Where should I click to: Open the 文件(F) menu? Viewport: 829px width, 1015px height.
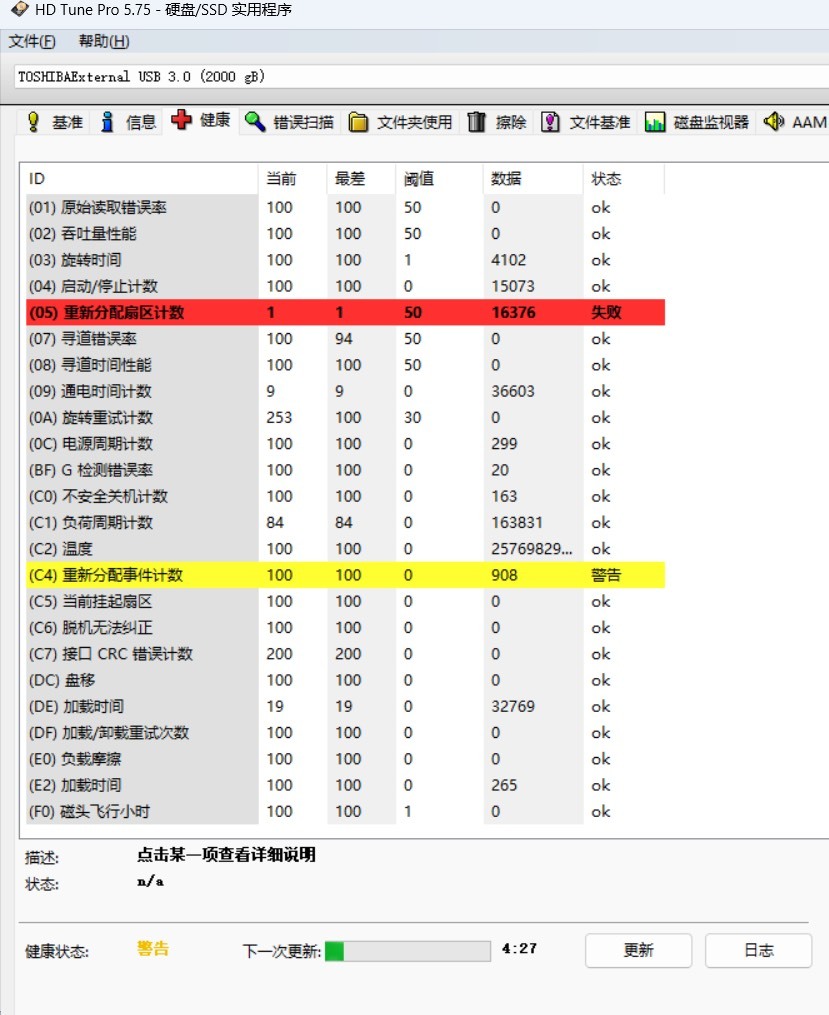tap(32, 41)
